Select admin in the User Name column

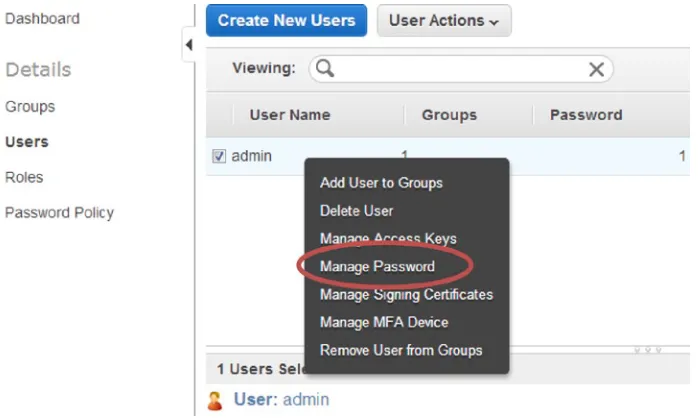pyautogui.click(x=251, y=156)
